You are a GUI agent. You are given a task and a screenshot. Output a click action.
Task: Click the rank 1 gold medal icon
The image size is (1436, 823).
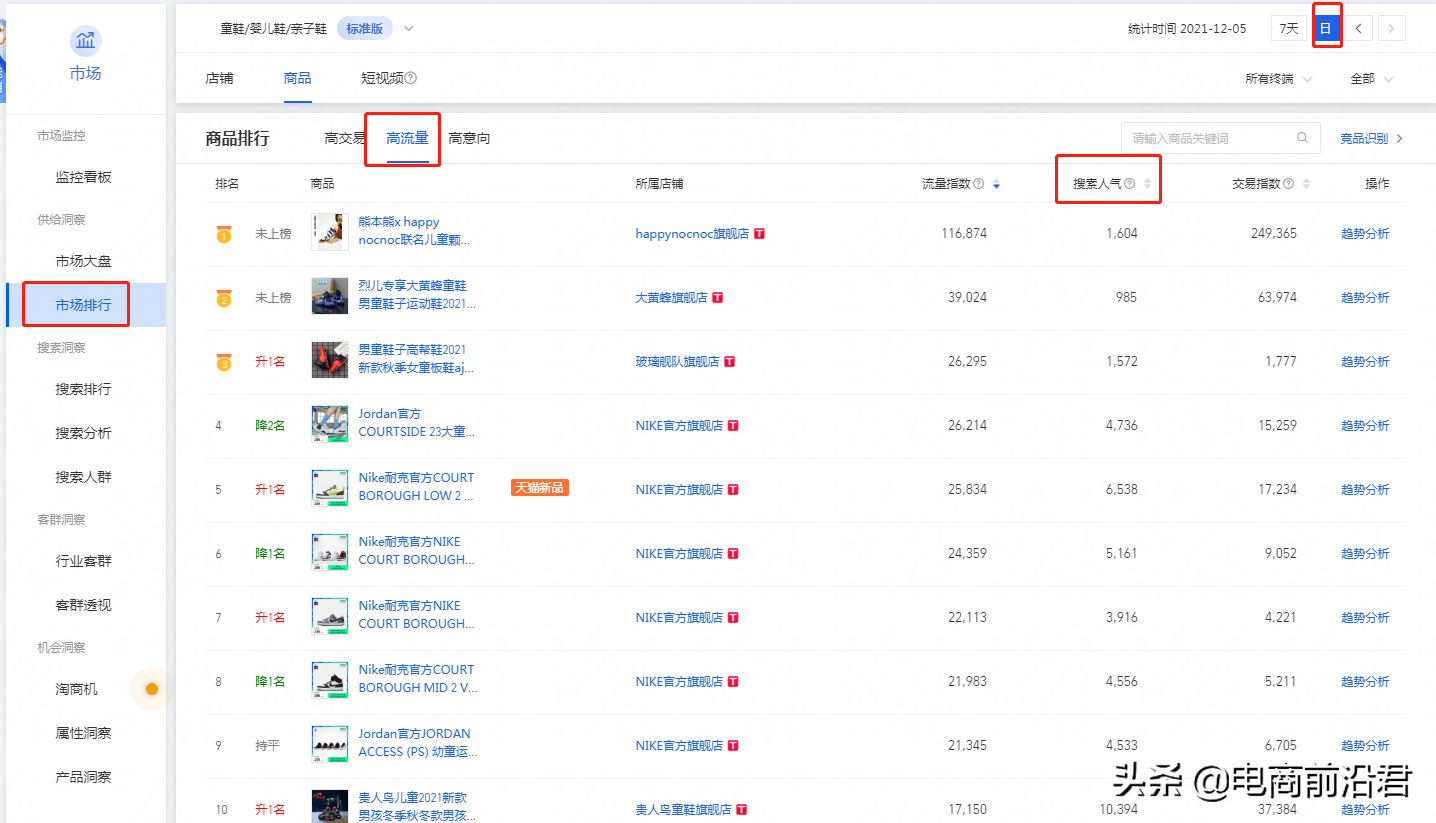[x=224, y=235]
